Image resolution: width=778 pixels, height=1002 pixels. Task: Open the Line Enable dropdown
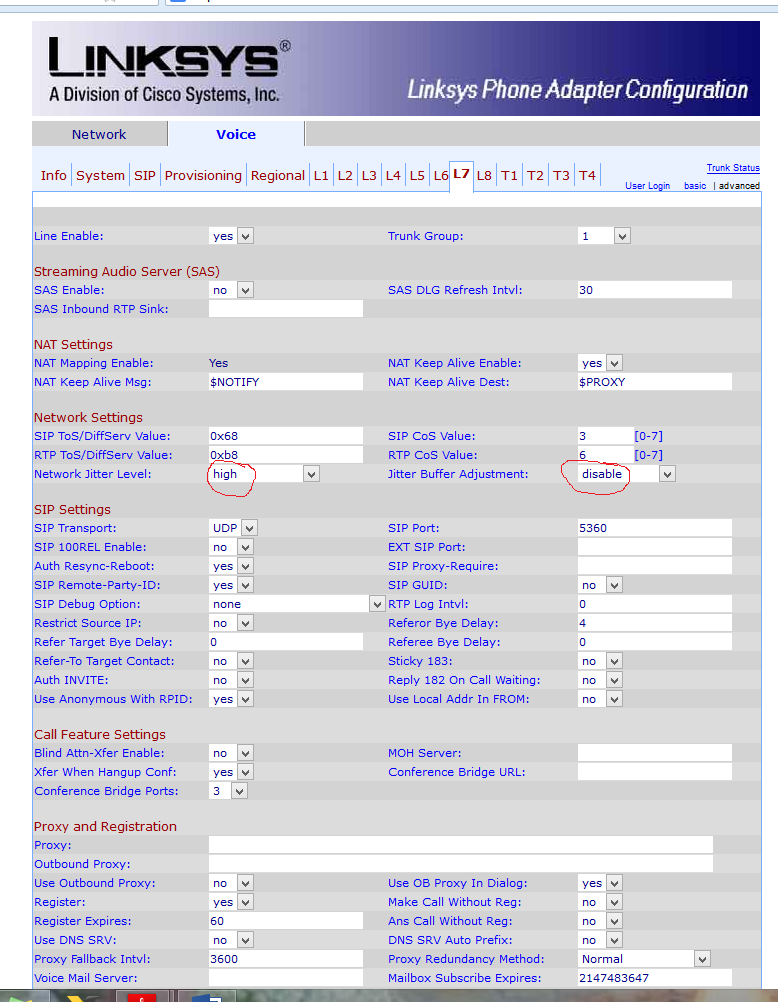[231, 236]
